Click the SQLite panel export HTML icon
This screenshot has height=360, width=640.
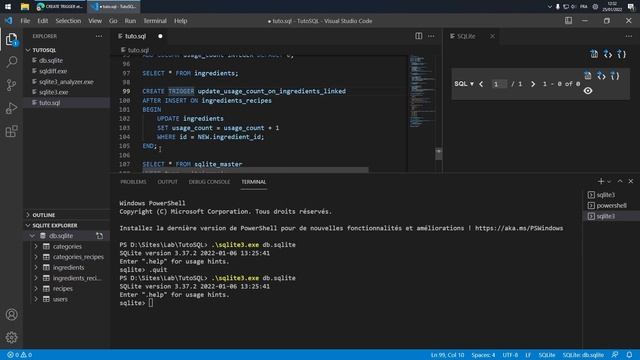608,54
